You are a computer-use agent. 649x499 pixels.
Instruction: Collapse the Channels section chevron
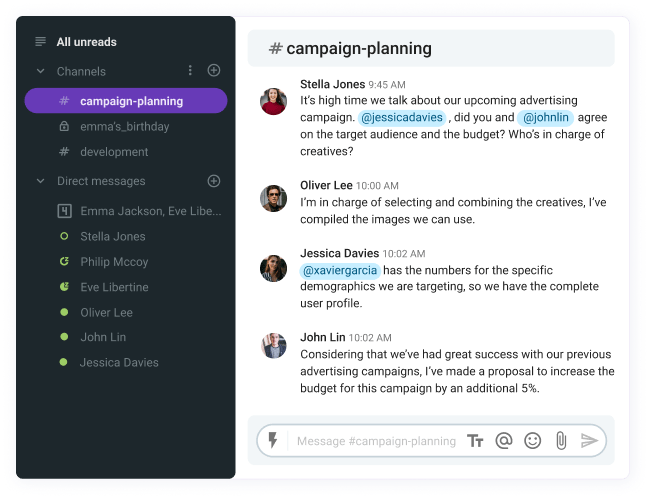tap(40, 71)
